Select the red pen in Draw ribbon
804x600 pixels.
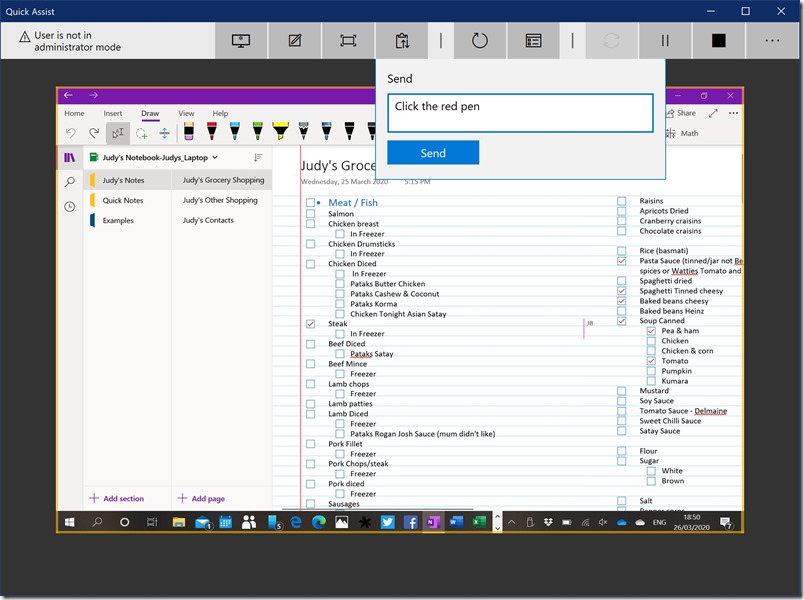click(211, 132)
